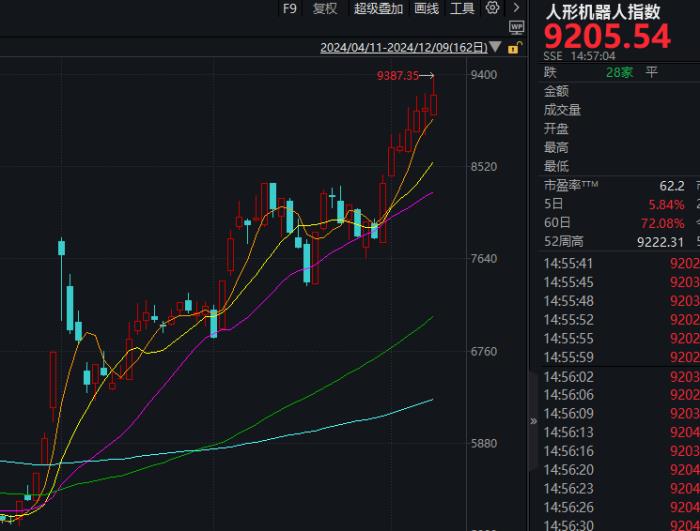Select the 14:56:09 tick row

620,414
